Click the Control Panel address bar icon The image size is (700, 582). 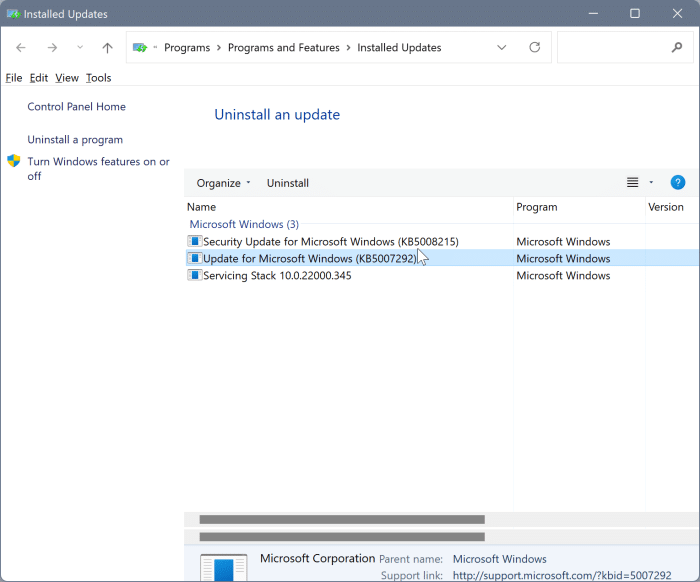tap(140, 47)
